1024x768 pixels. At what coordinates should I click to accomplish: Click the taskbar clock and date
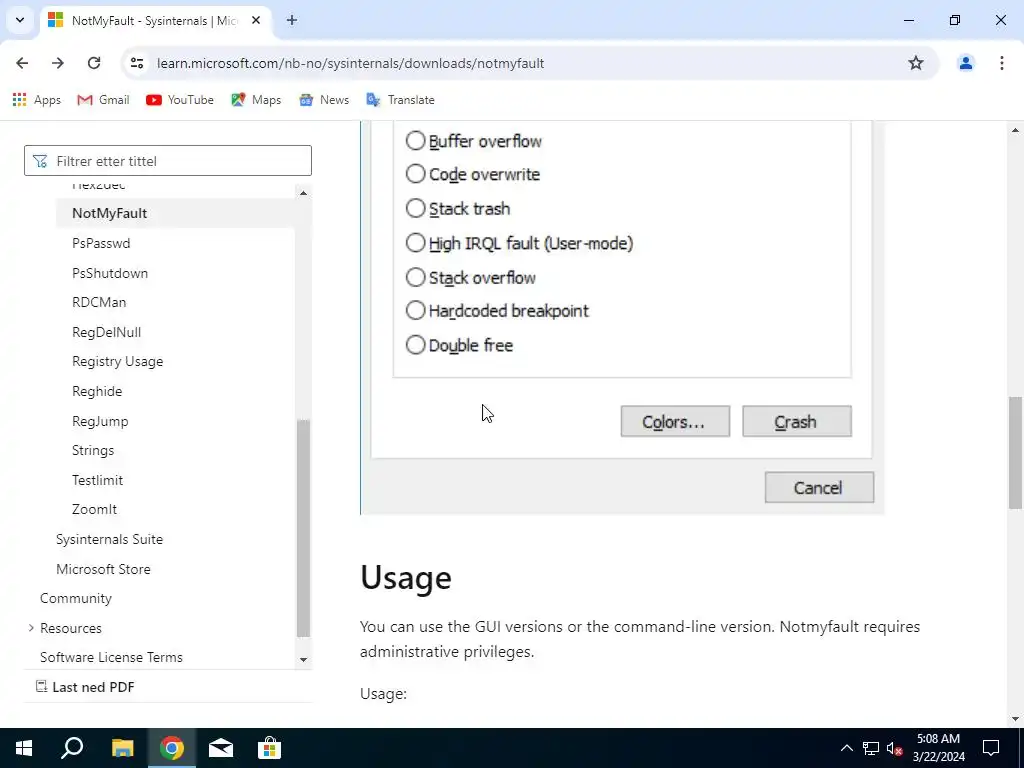938,748
